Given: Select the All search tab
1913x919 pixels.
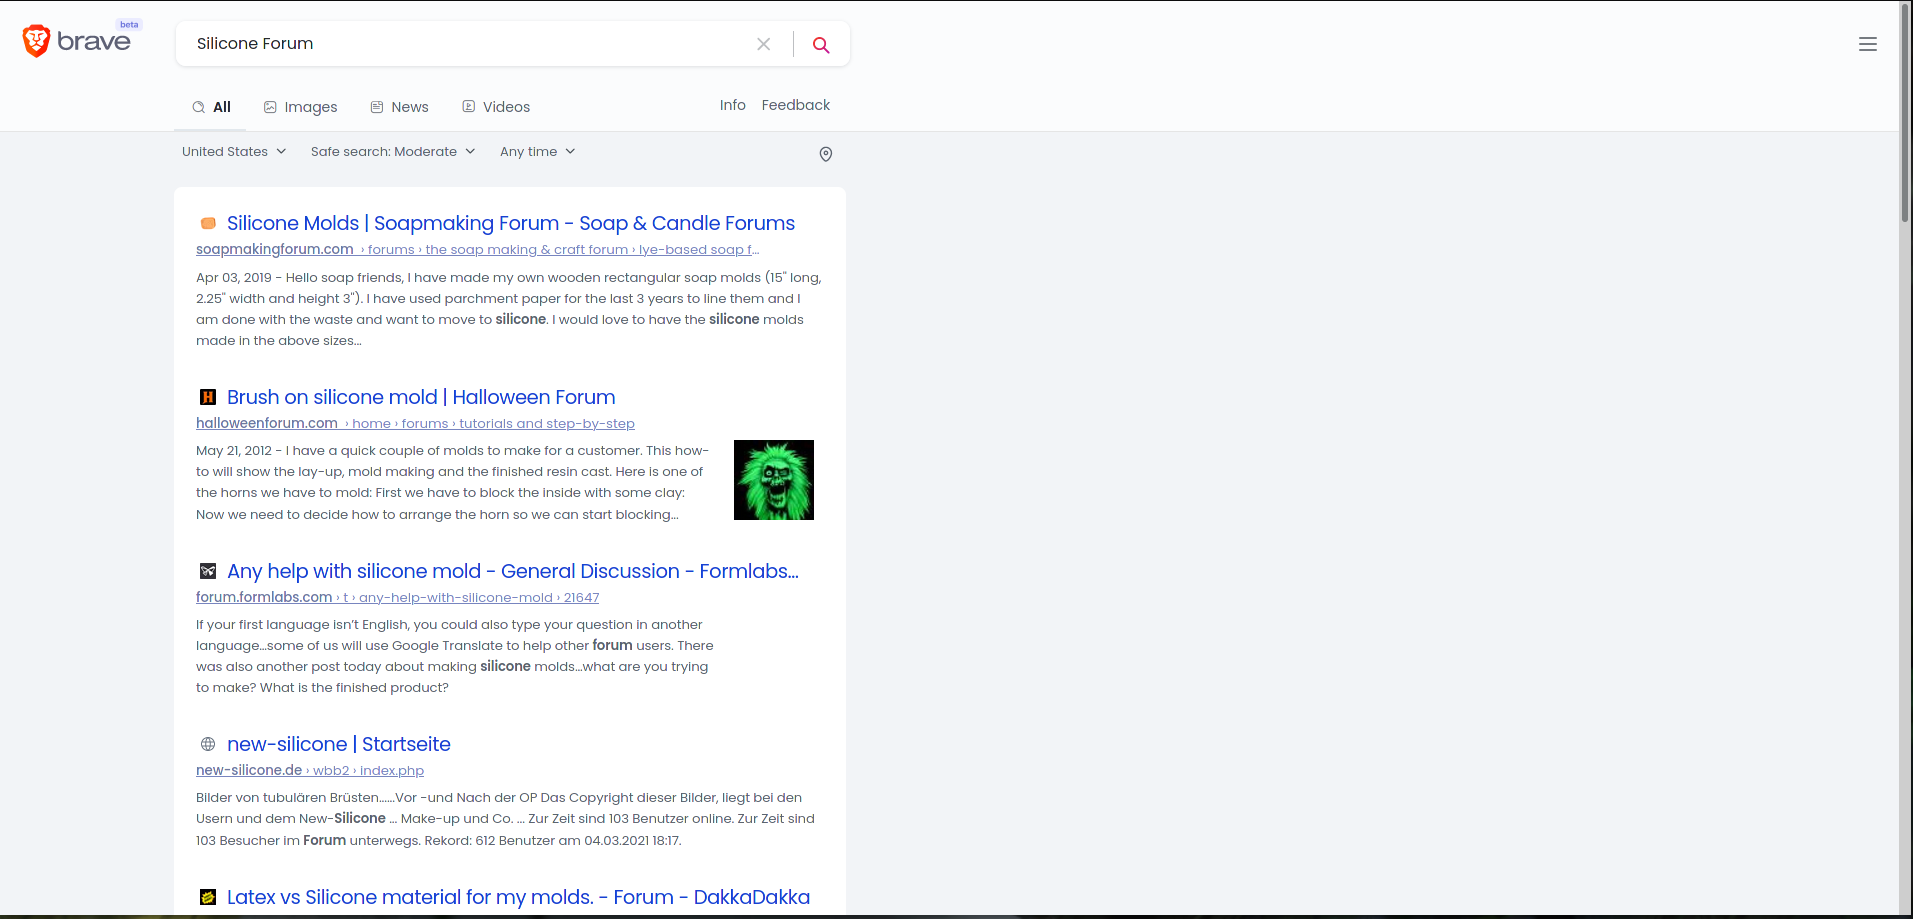Looking at the screenshot, I should click(x=212, y=107).
